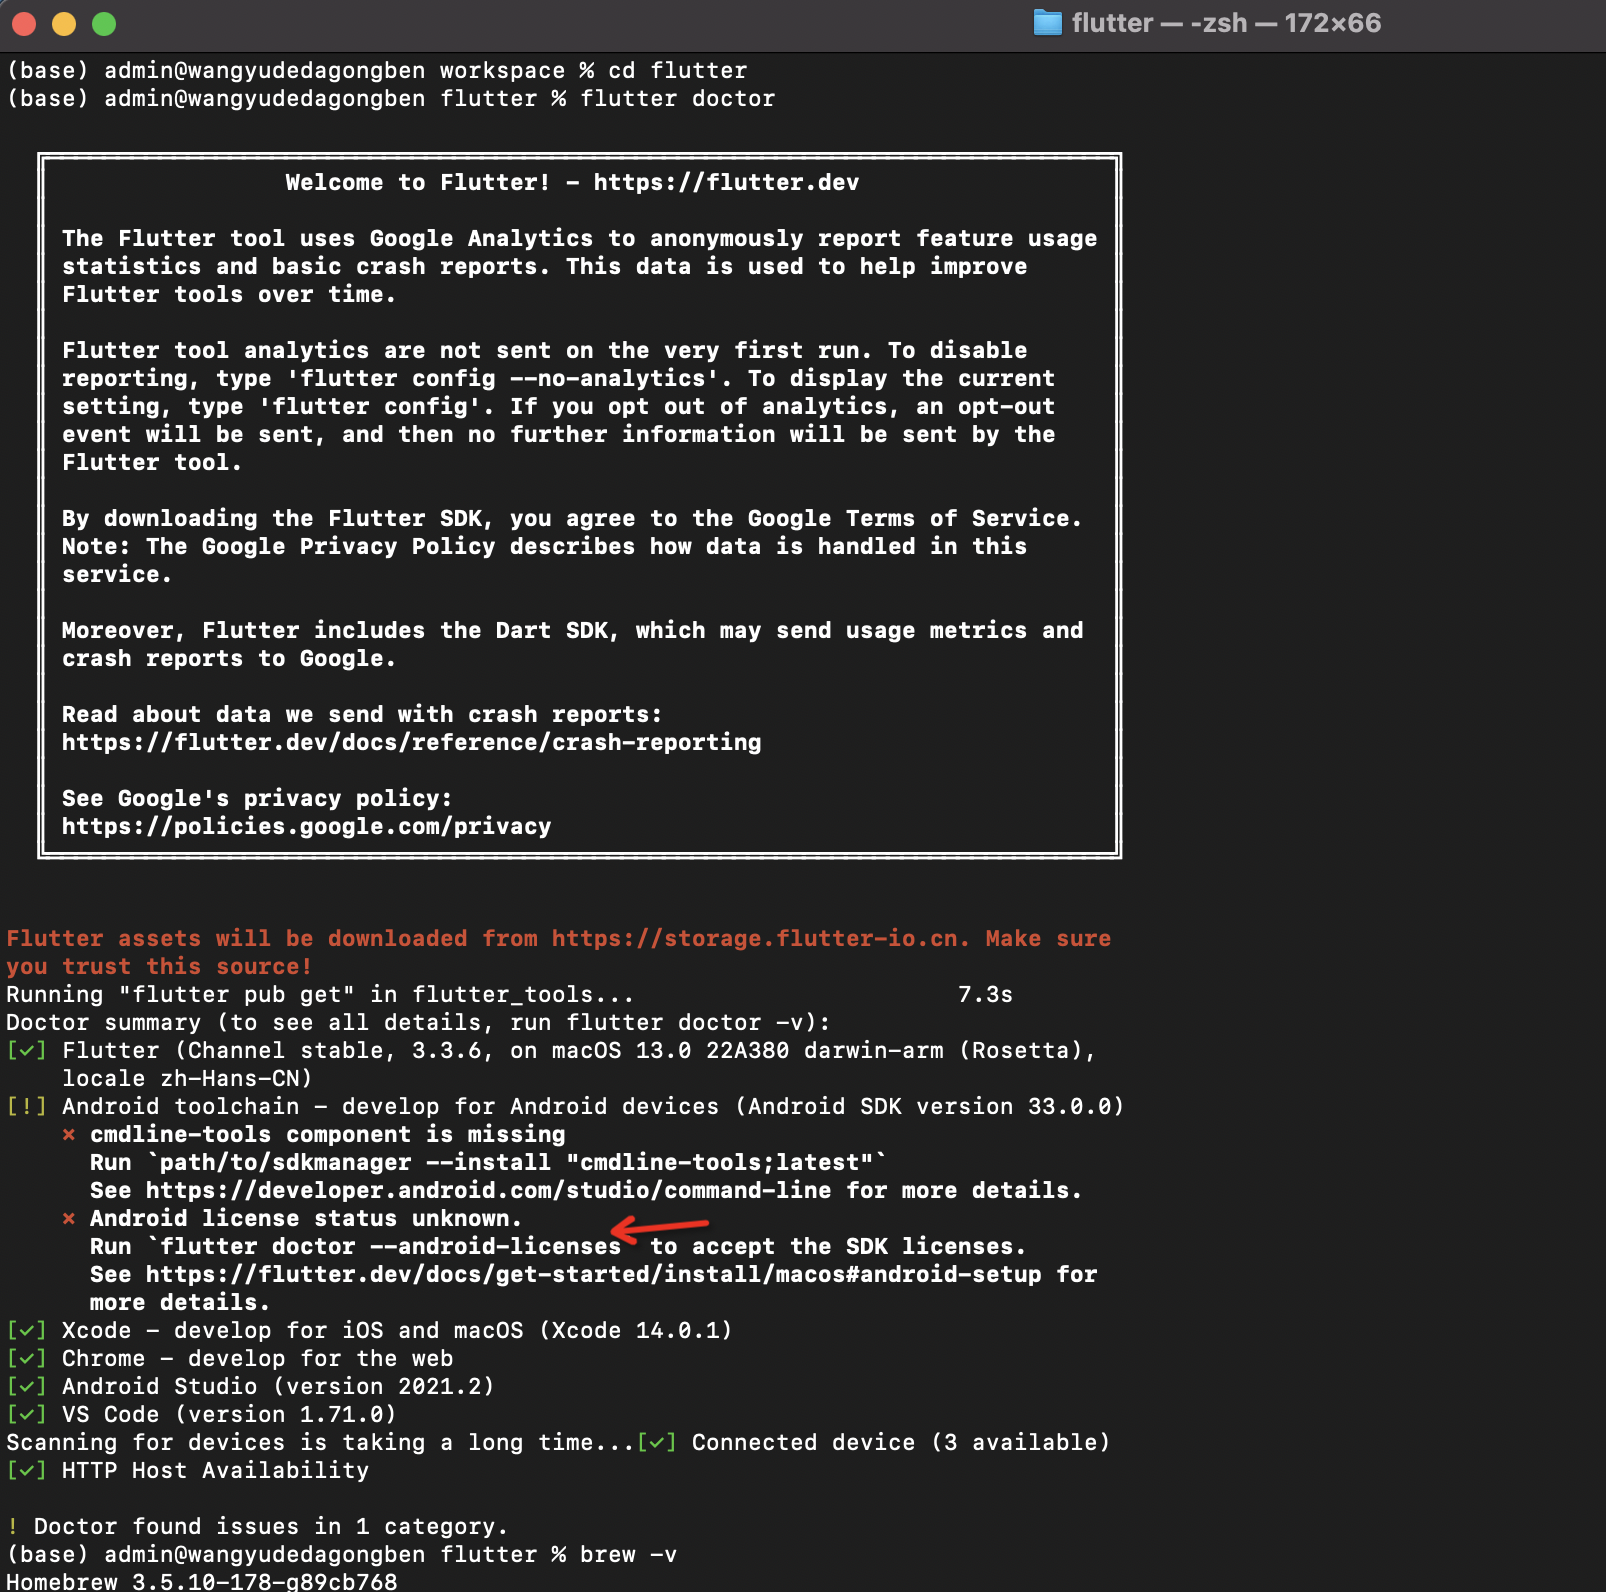Viewport: 1606px width, 1592px height.
Task: Click 'Running "flutter pub get"' line
Action: point(320,995)
